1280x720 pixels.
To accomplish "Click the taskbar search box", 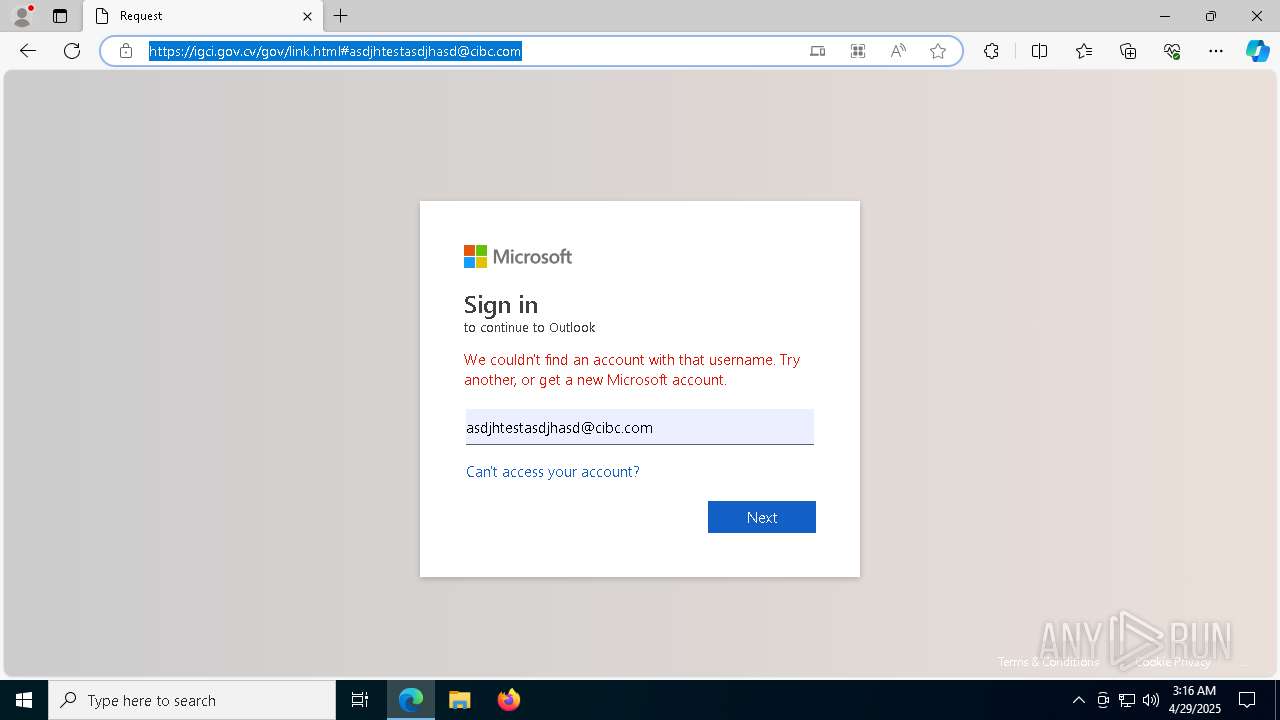I will point(192,700).
